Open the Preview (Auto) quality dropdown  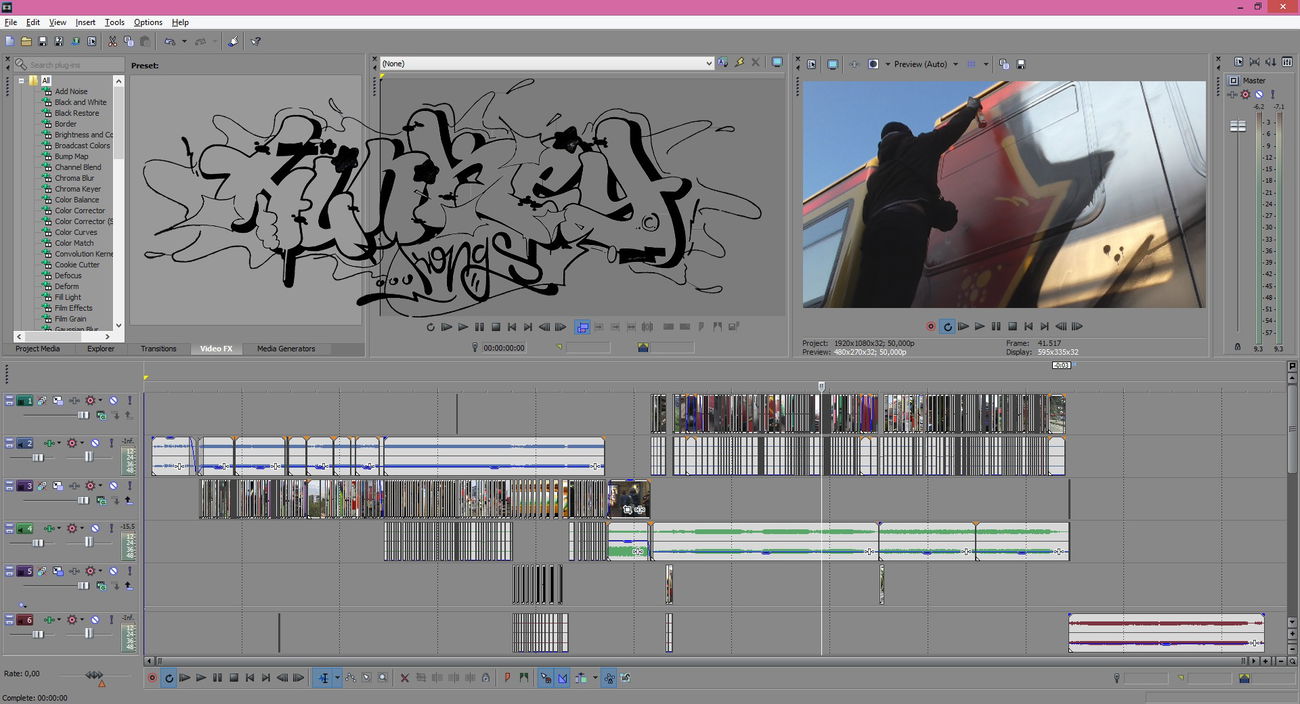point(955,64)
